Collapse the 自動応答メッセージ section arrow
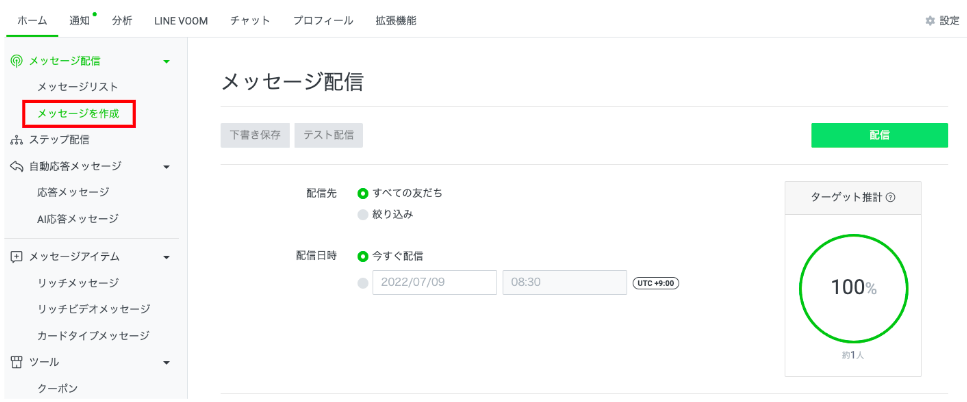The height and width of the screenshot is (402, 967). click(x=166, y=166)
